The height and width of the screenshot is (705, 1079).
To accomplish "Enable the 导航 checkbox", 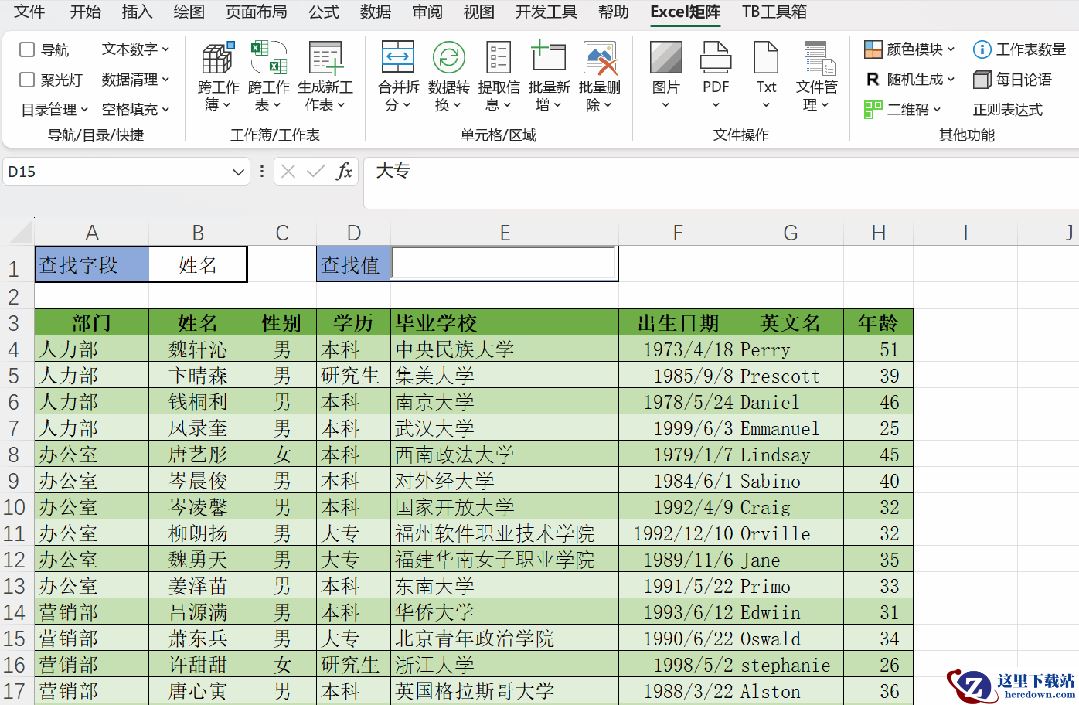I will pyautogui.click(x=27, y=50).
